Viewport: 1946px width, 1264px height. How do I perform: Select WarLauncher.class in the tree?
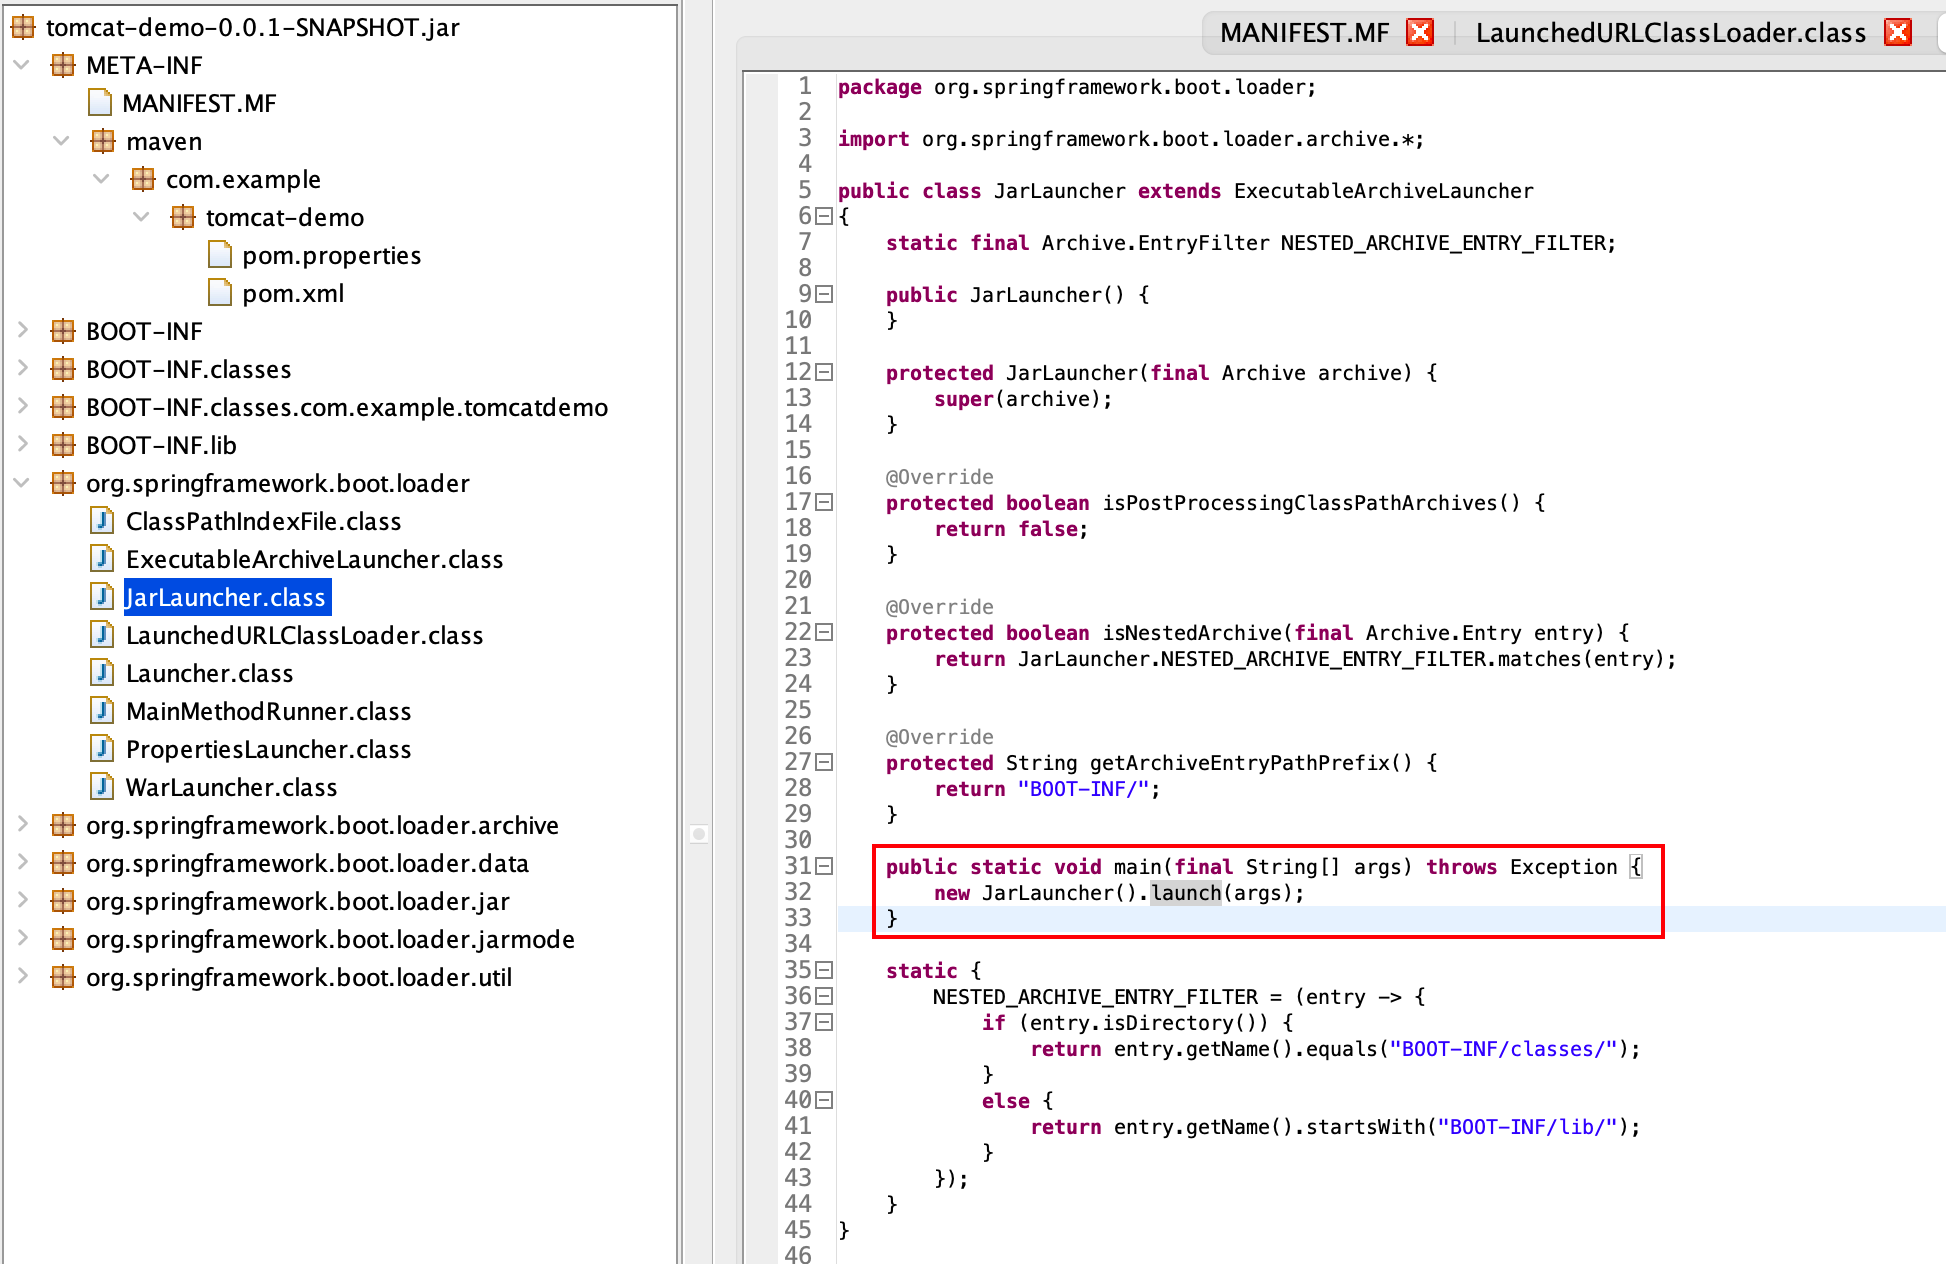tap(231, 787)
